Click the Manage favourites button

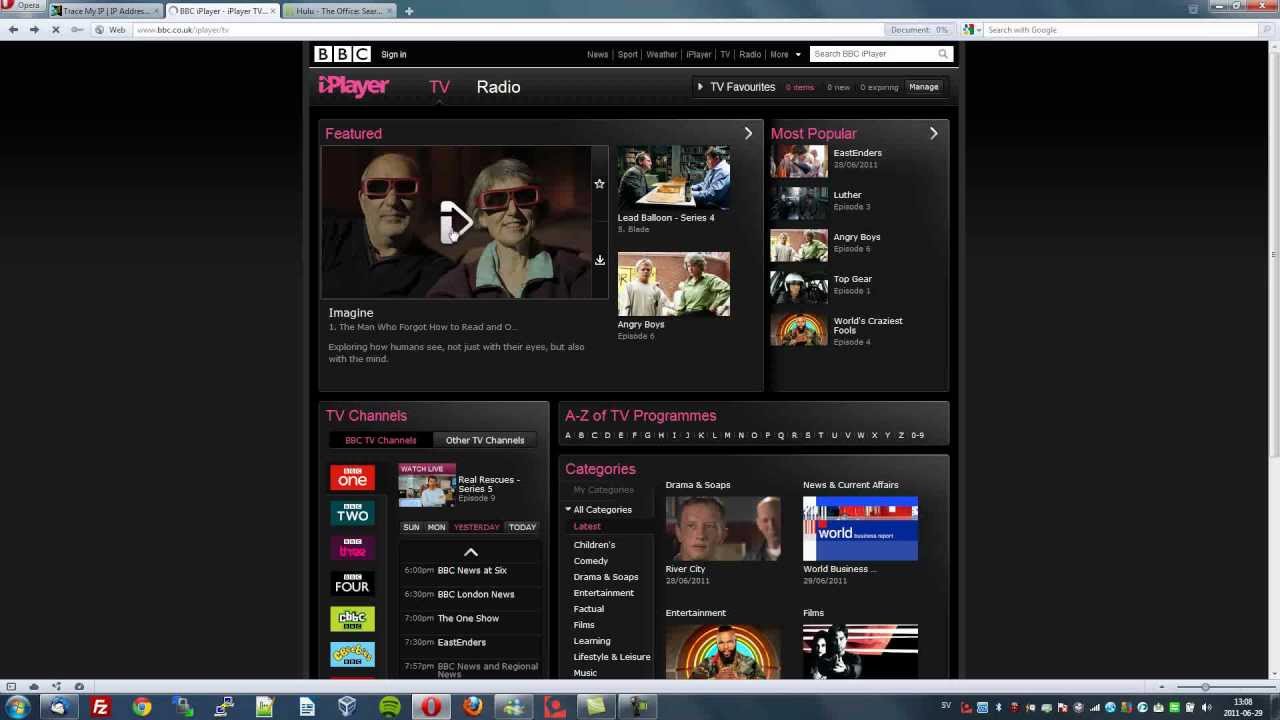click(923, 87)
